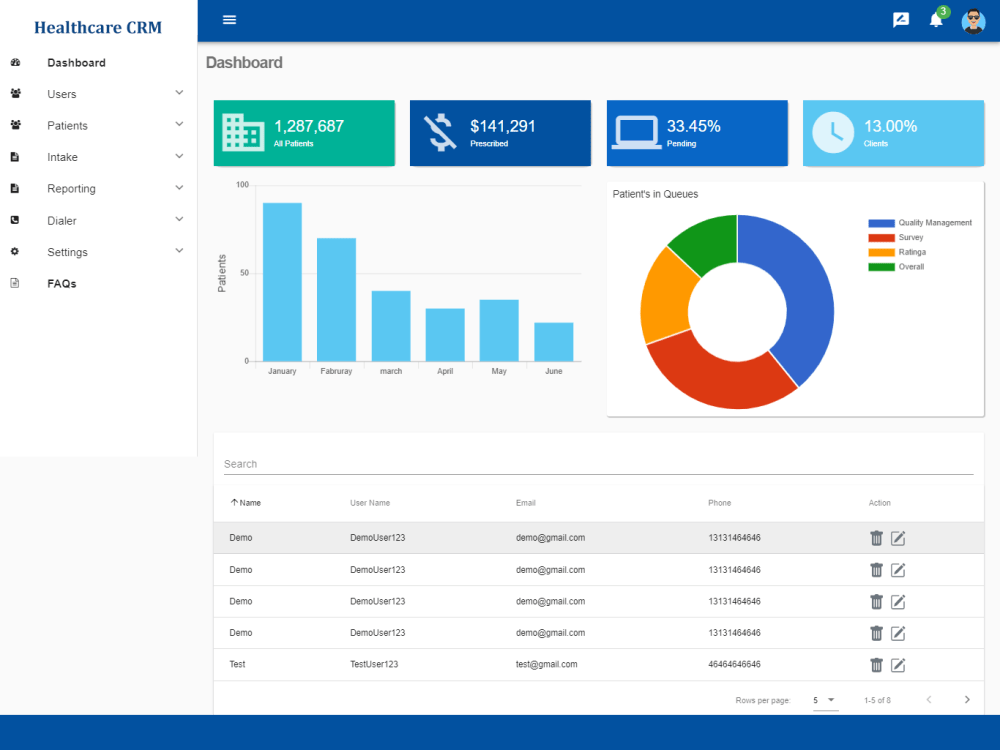
Task: Delete the Test user row
Action: coord(876,665)
